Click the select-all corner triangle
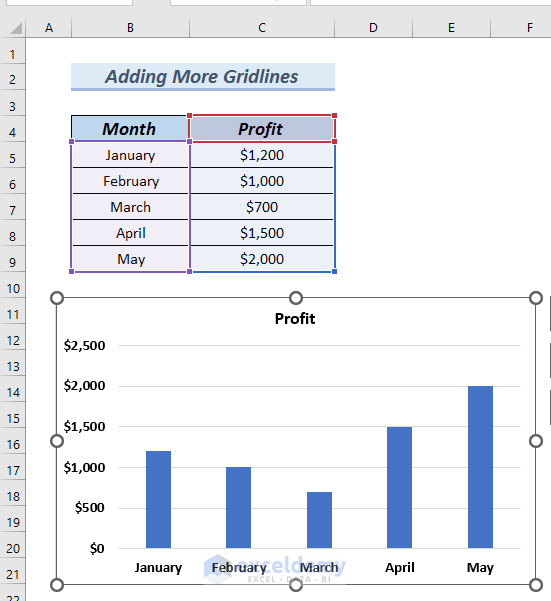This screenshot has width=551, height=601. pos(15,28)
